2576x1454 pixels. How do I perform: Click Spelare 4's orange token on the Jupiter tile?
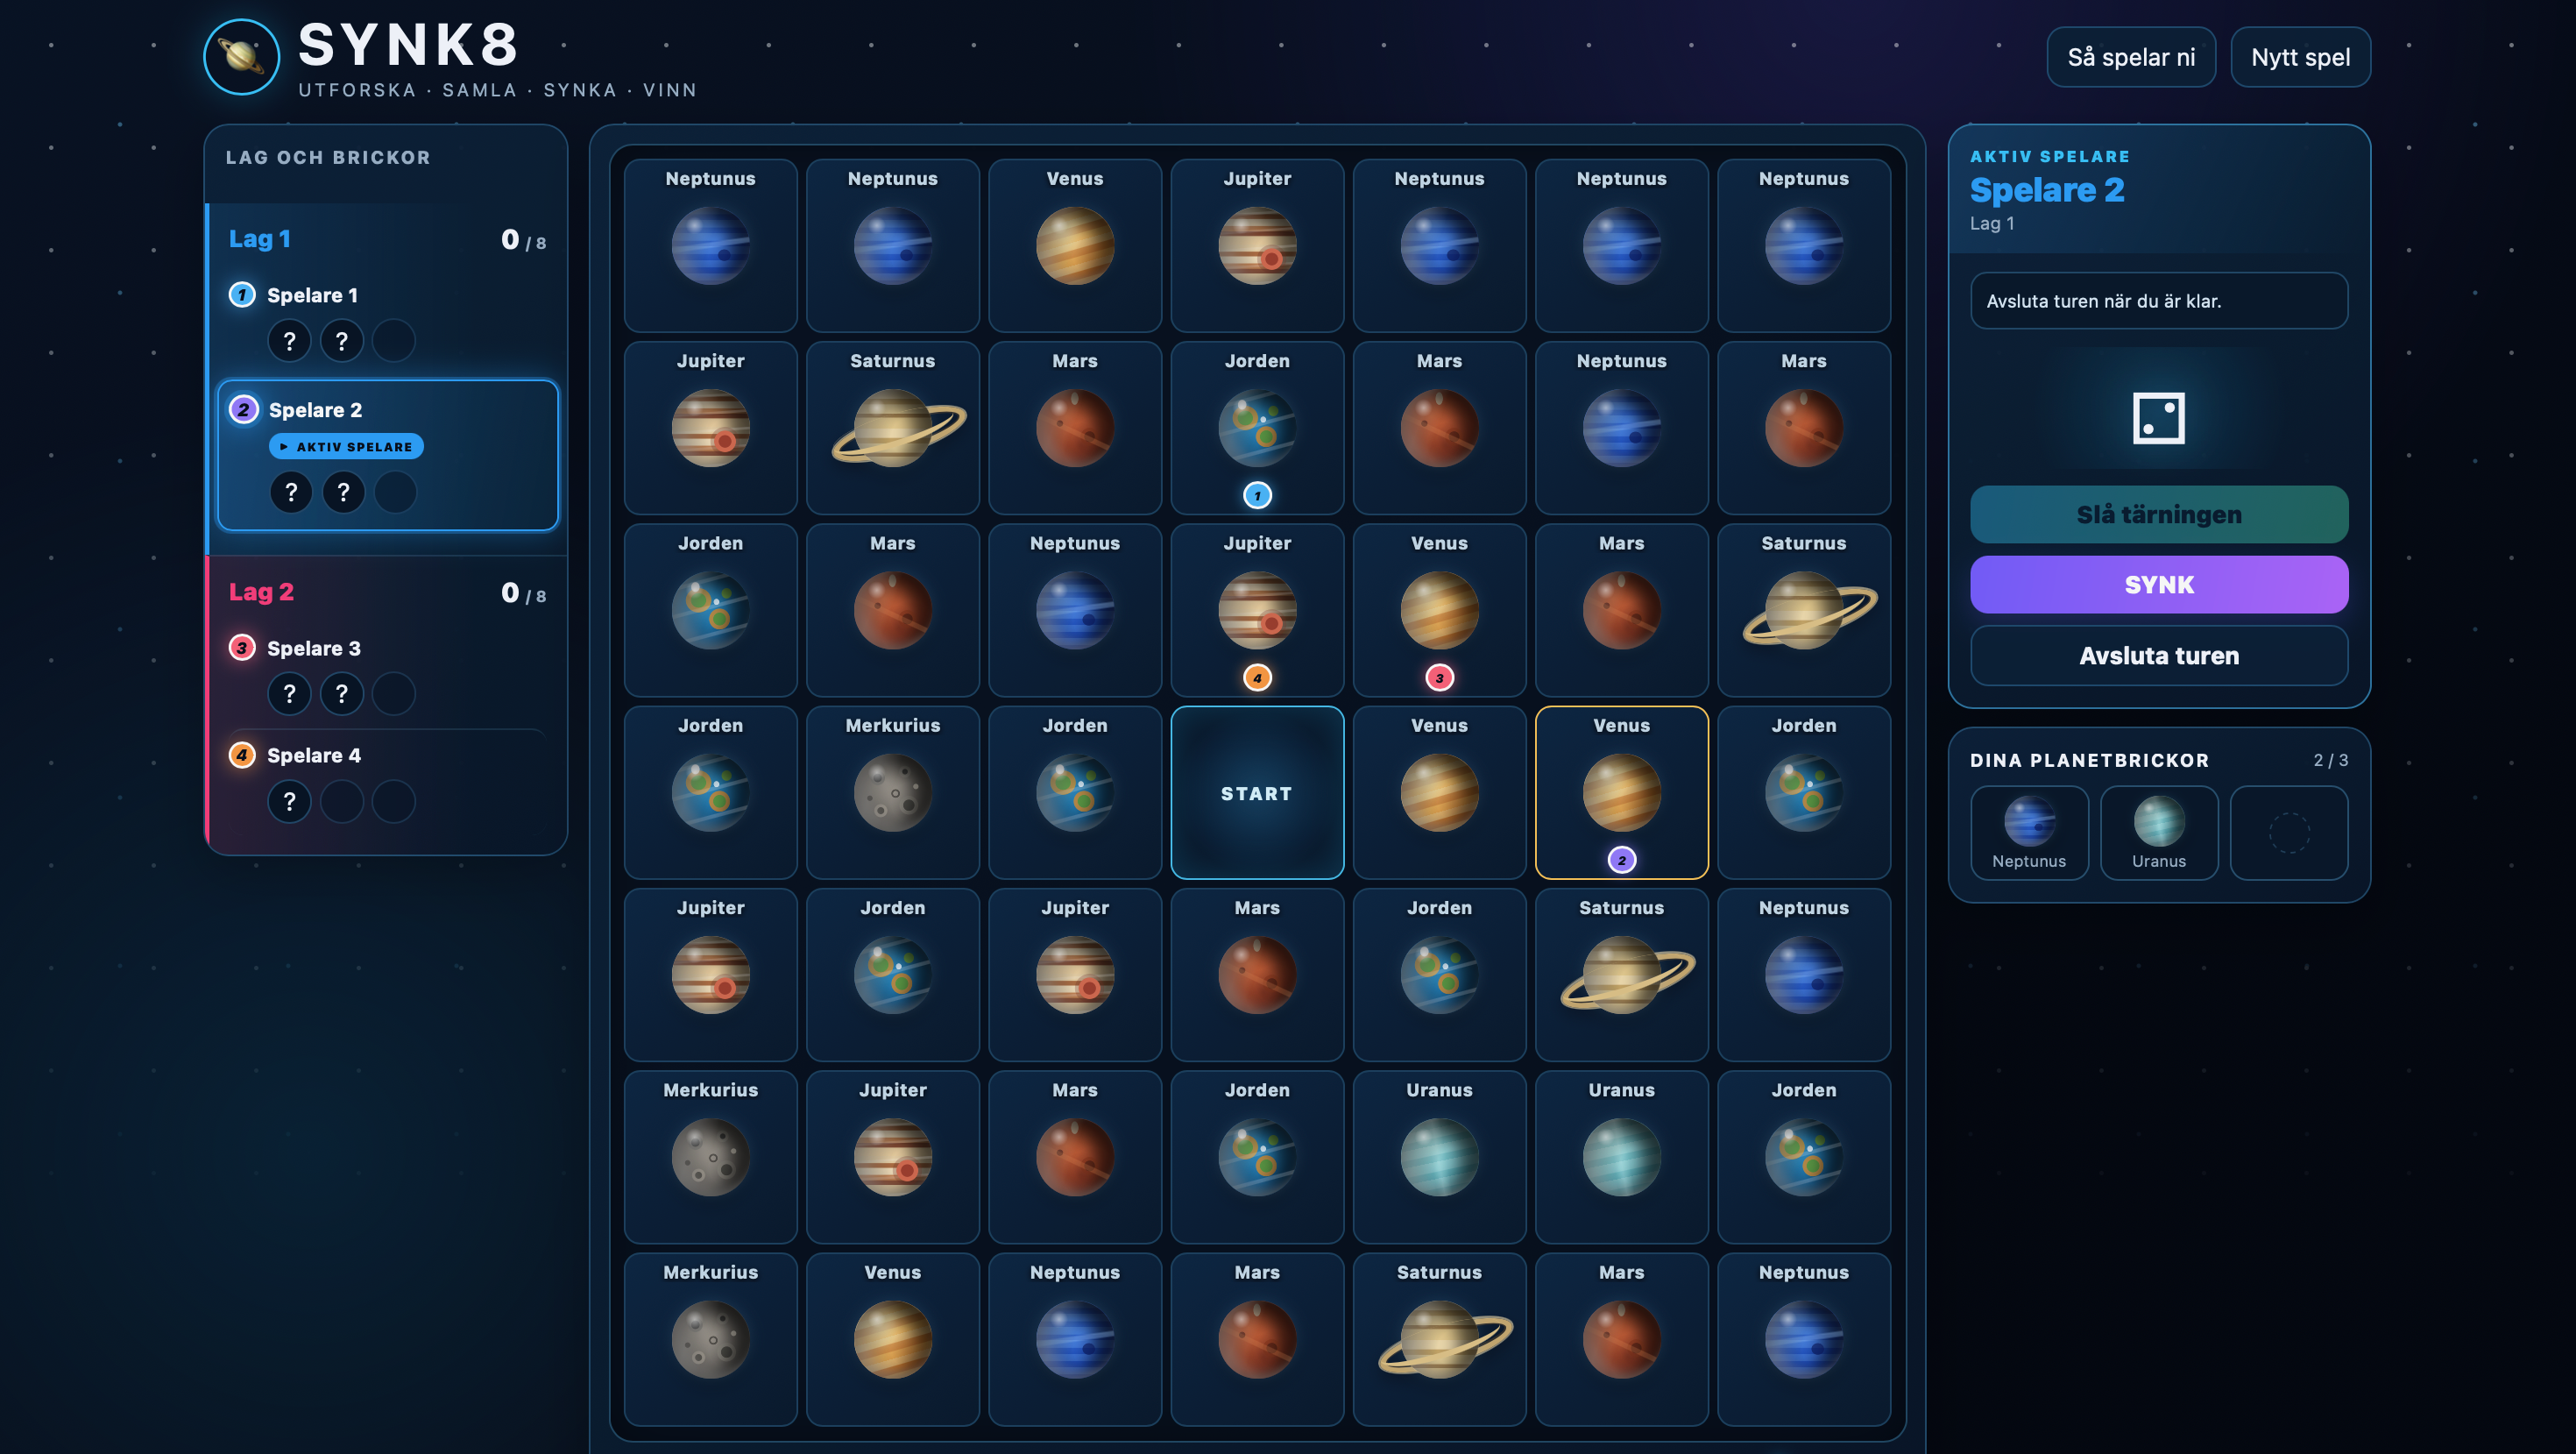click(x=1257, y=678)
